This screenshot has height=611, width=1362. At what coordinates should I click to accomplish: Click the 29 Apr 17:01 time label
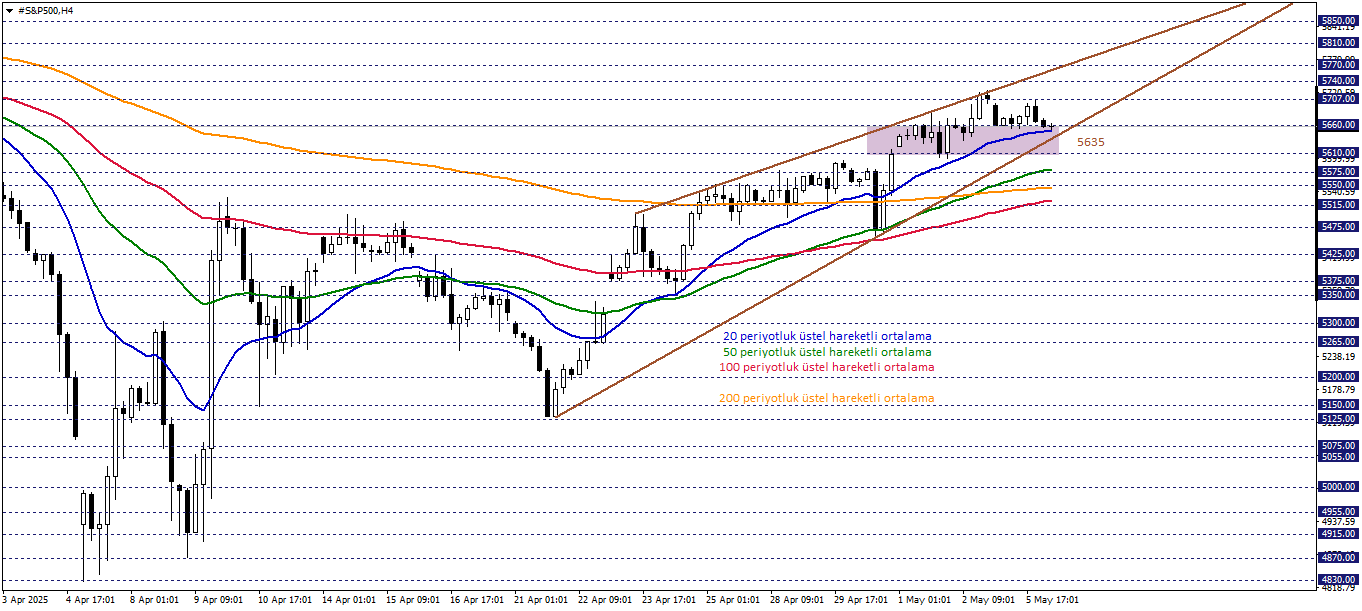859,600
